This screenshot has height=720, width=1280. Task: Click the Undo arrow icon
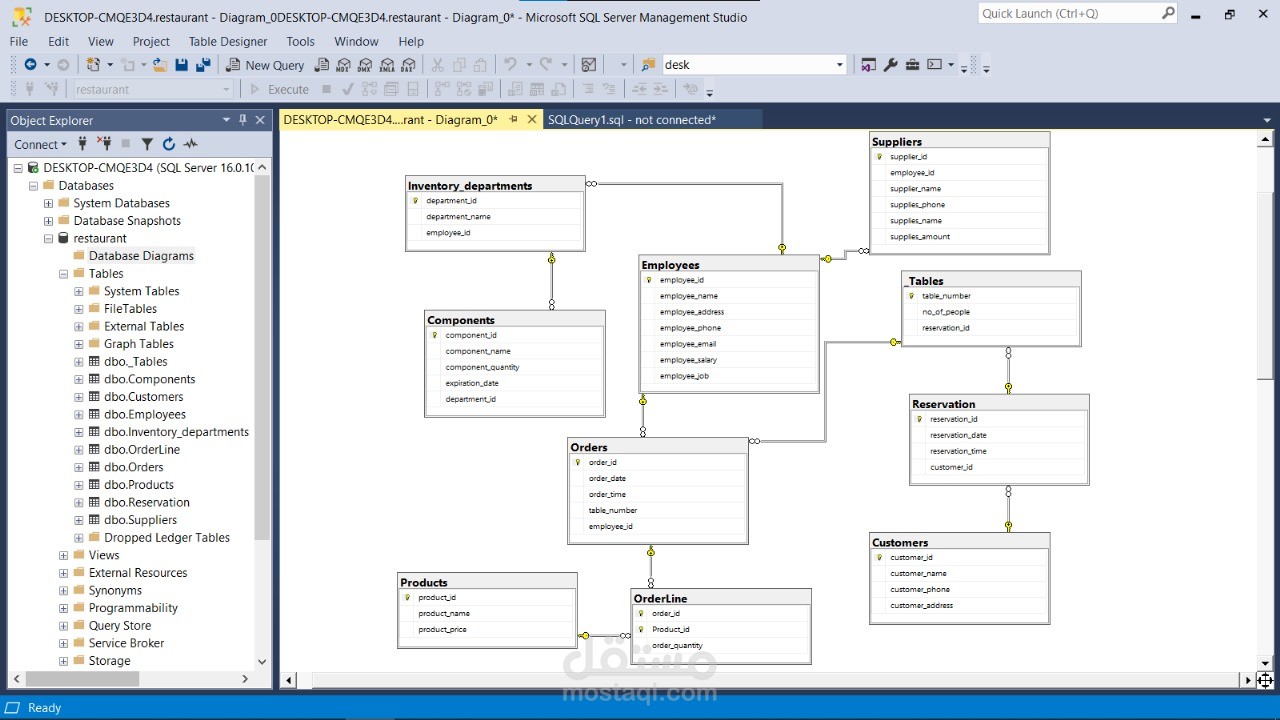(510, 65)
